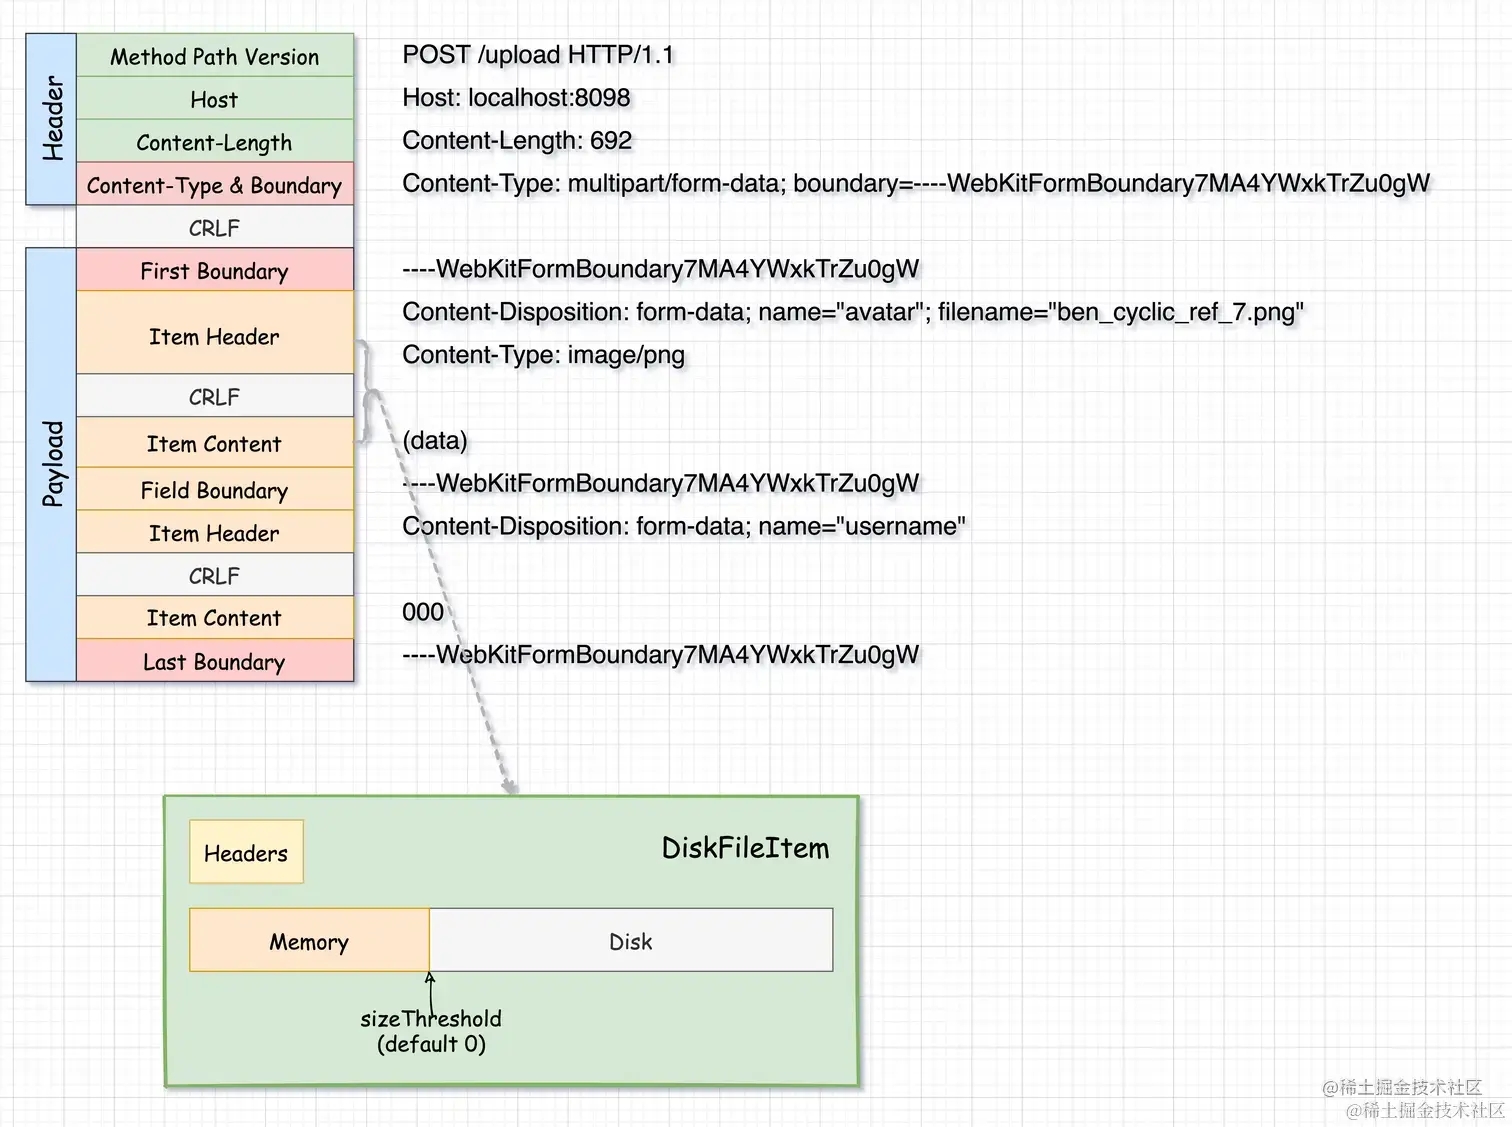Select the Headers box inside DiskFileItem
The image size is (1512, 1127).
click(245, 852)
